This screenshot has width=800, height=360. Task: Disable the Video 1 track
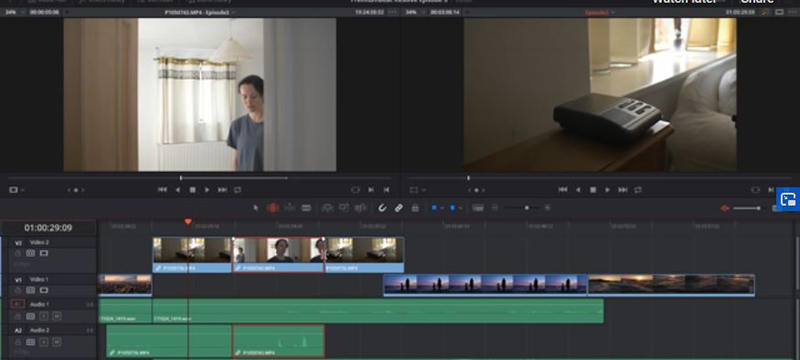point(44,290)
